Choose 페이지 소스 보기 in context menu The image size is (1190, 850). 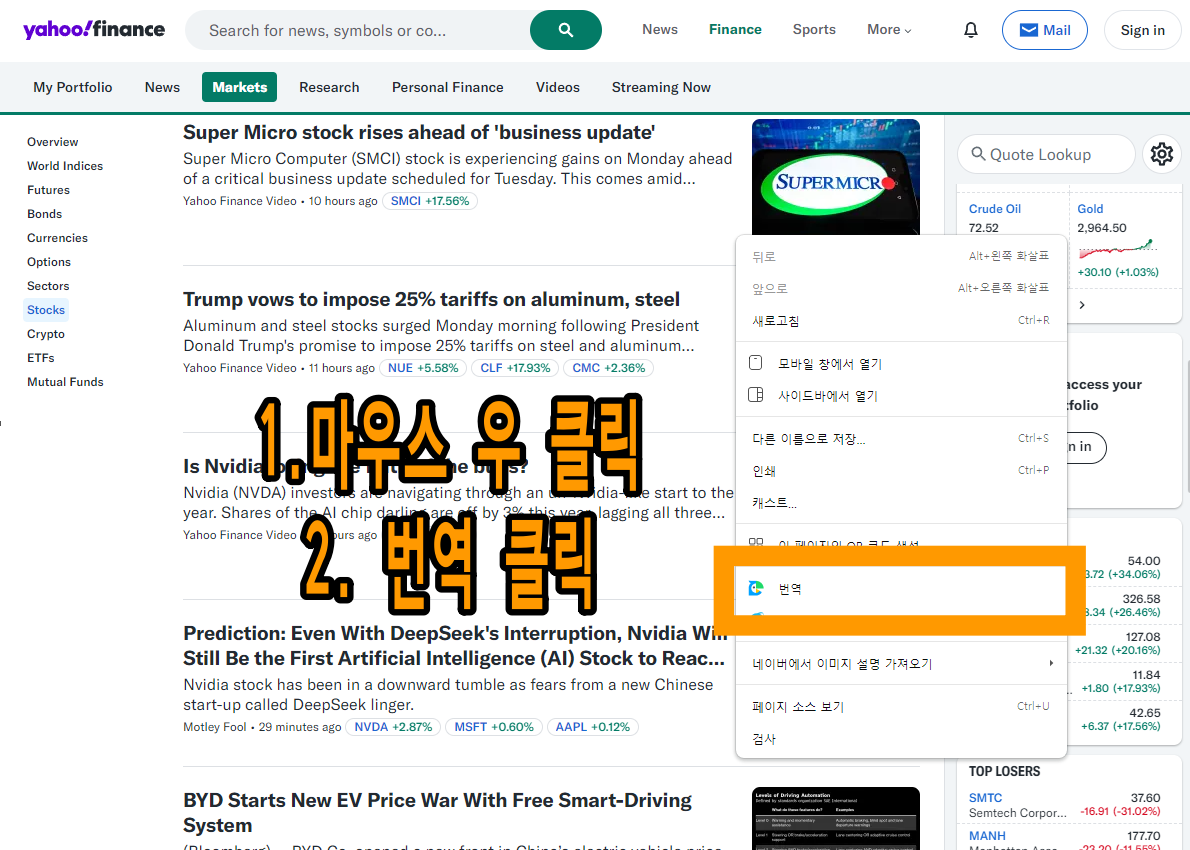[x=901, y=707]
